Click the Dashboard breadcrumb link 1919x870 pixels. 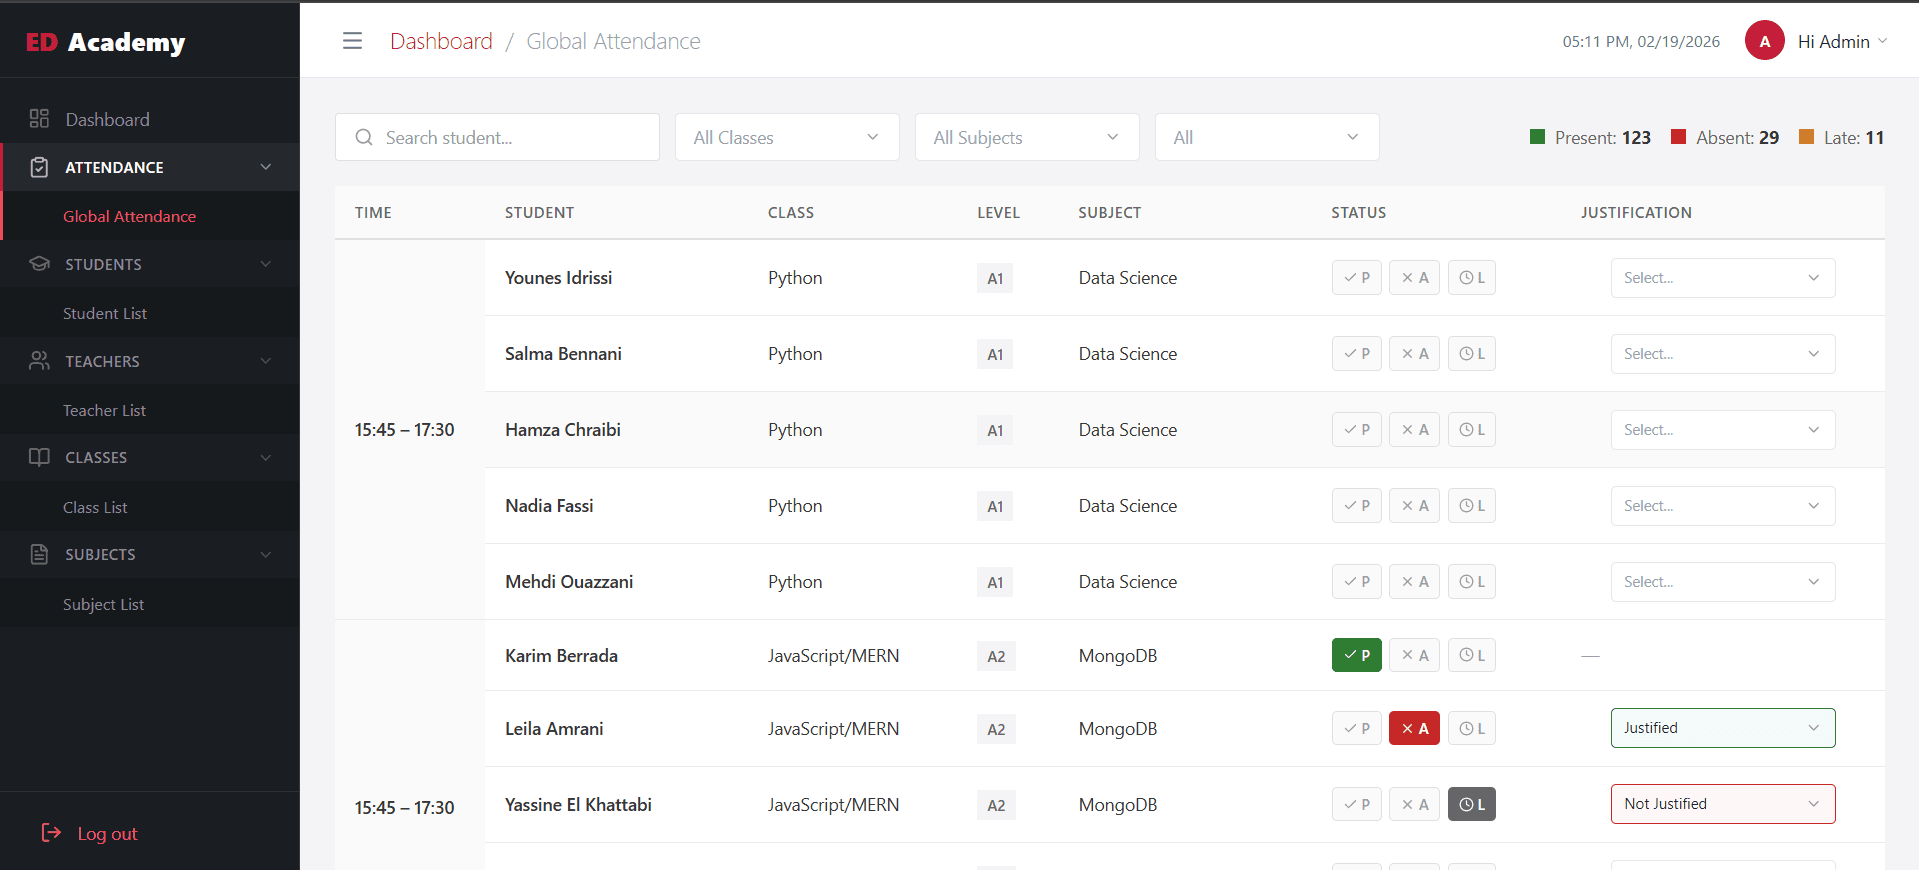[441, 41]
